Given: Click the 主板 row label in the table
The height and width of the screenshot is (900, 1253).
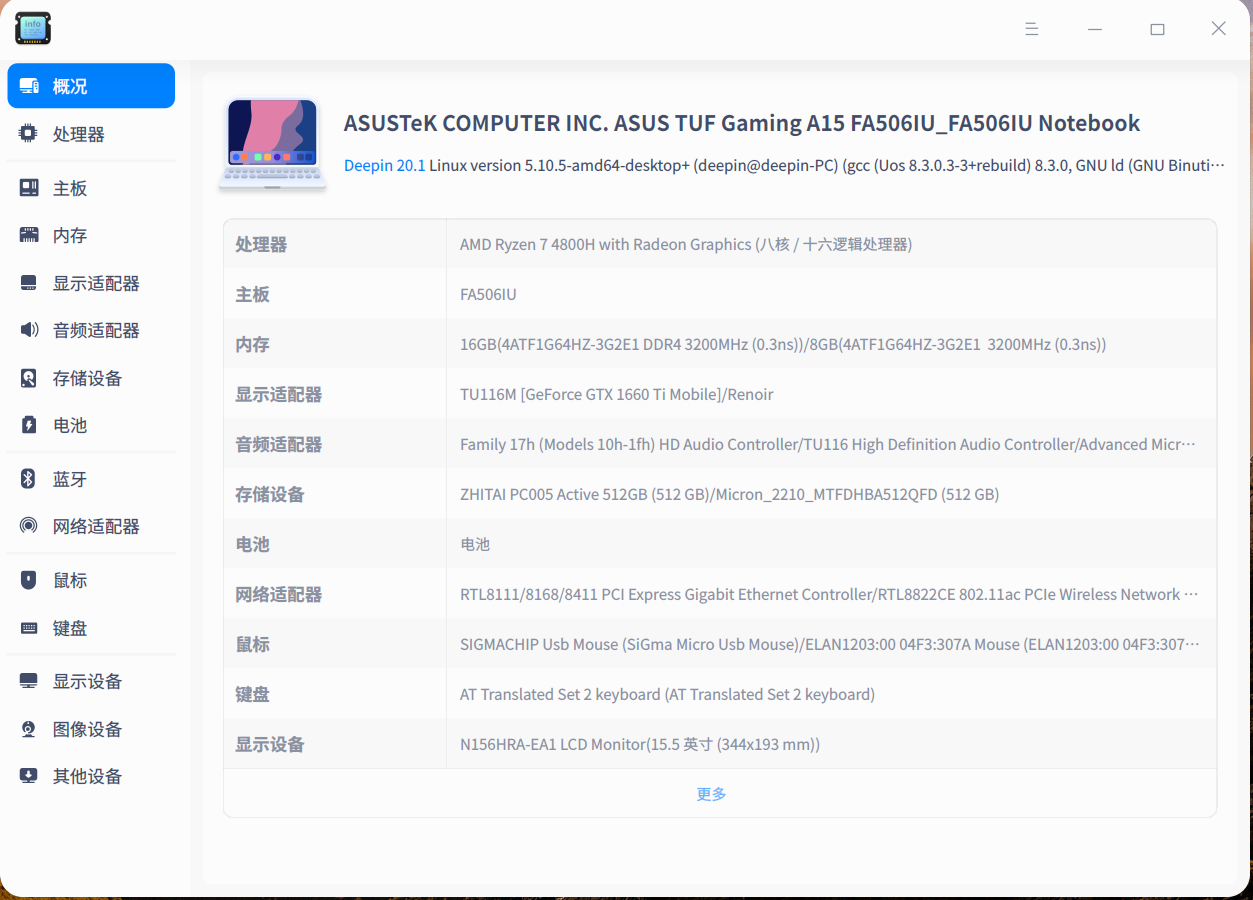Looking at the screenshot, I should [x=252, y=294].
